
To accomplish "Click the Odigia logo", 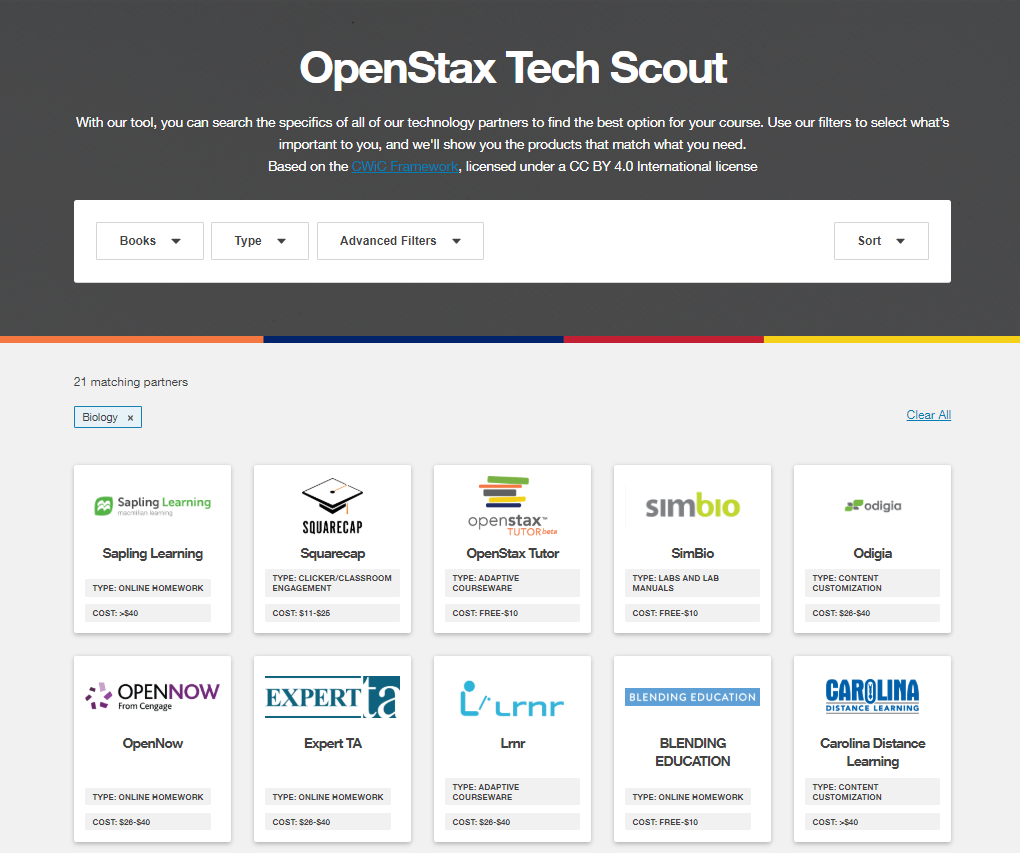I will [x=872, y=506].
